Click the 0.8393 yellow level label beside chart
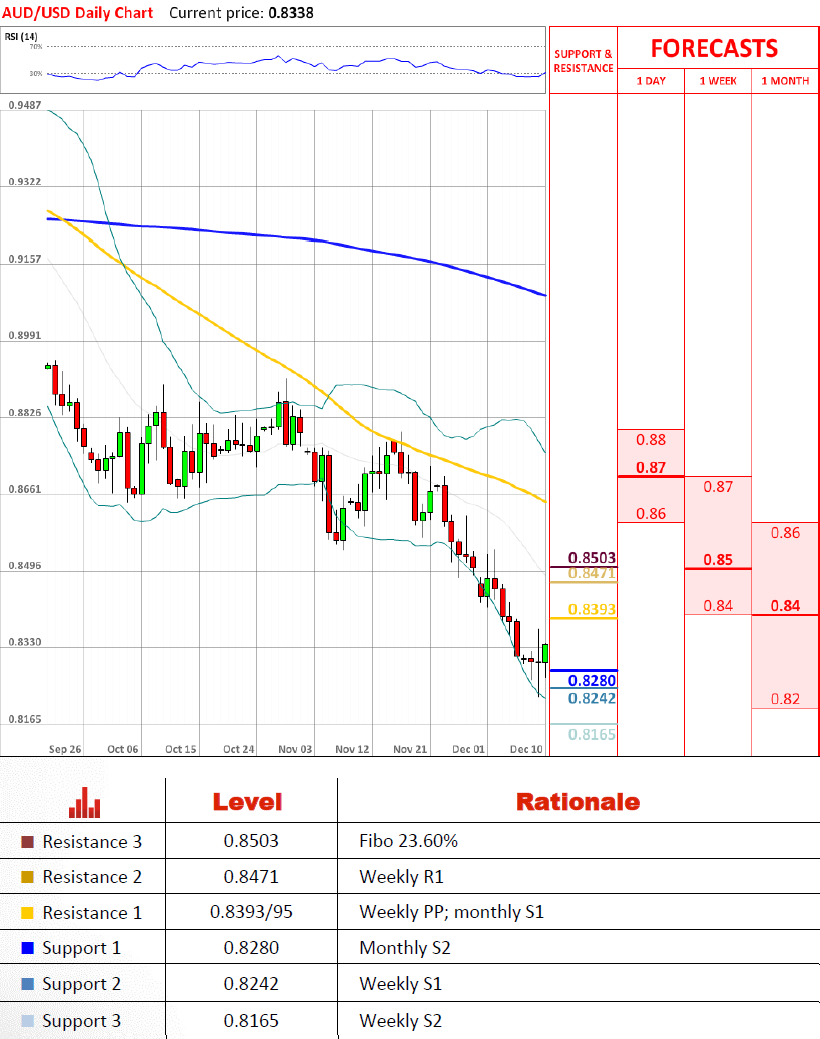 click(591, 609)
